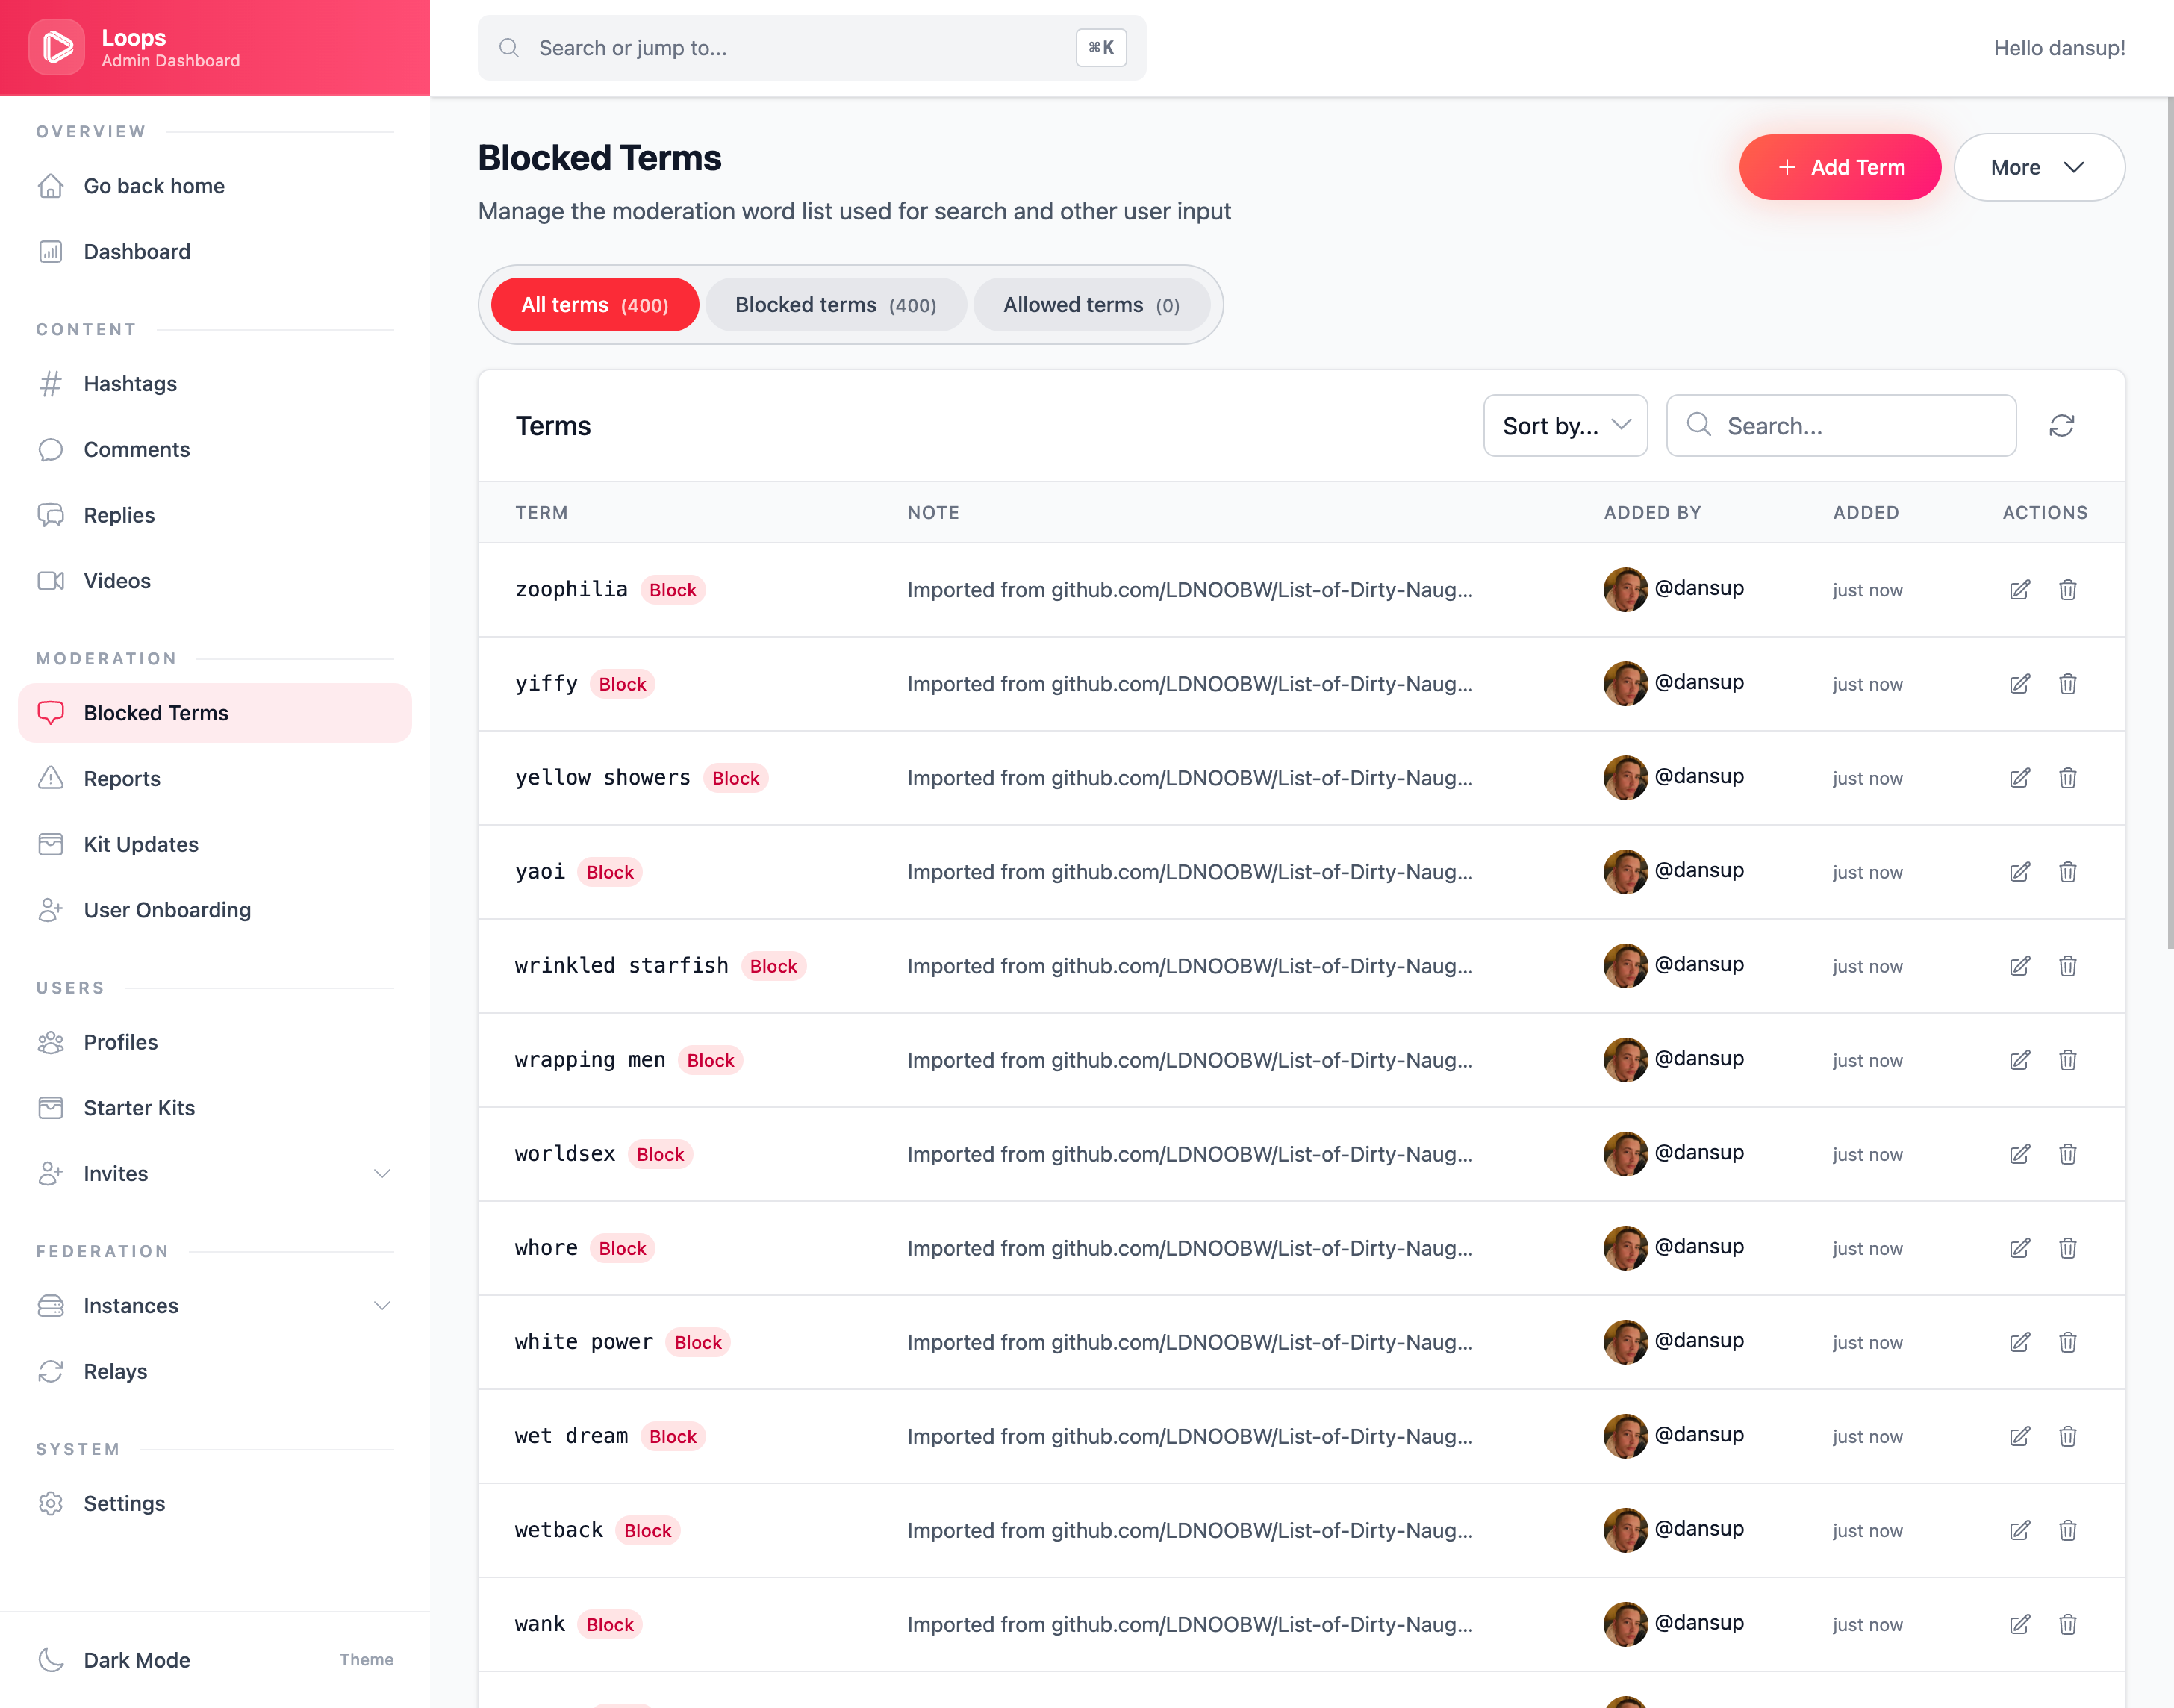Click the search magnifier in top bar
The height and width of the screenshot is (1708, 2174).
tap(509, 48)
